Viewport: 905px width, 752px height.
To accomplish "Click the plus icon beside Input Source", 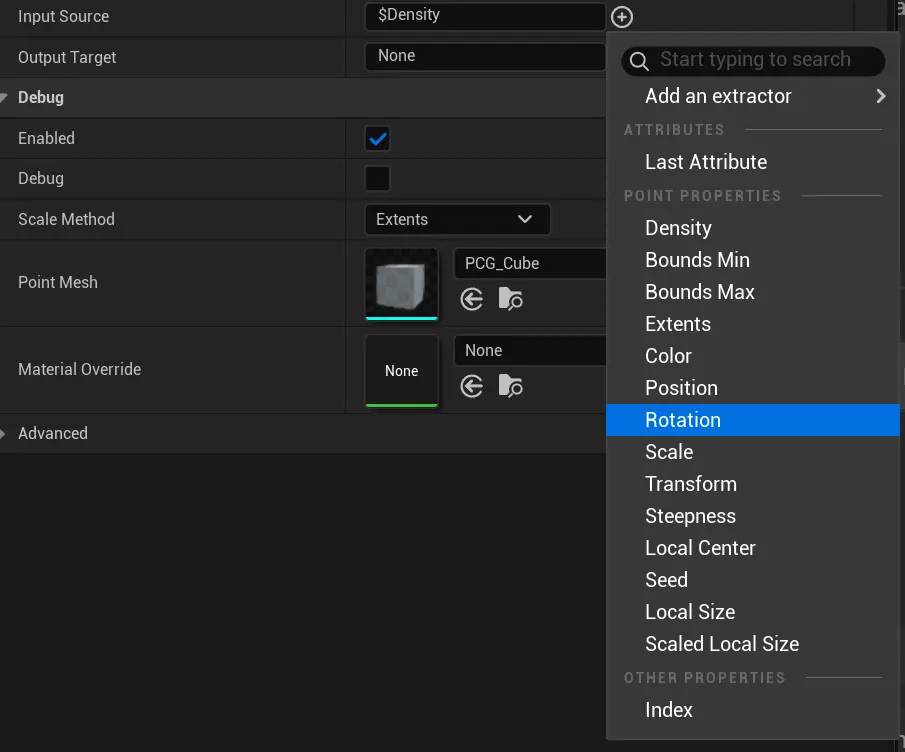I will point(622,17).
